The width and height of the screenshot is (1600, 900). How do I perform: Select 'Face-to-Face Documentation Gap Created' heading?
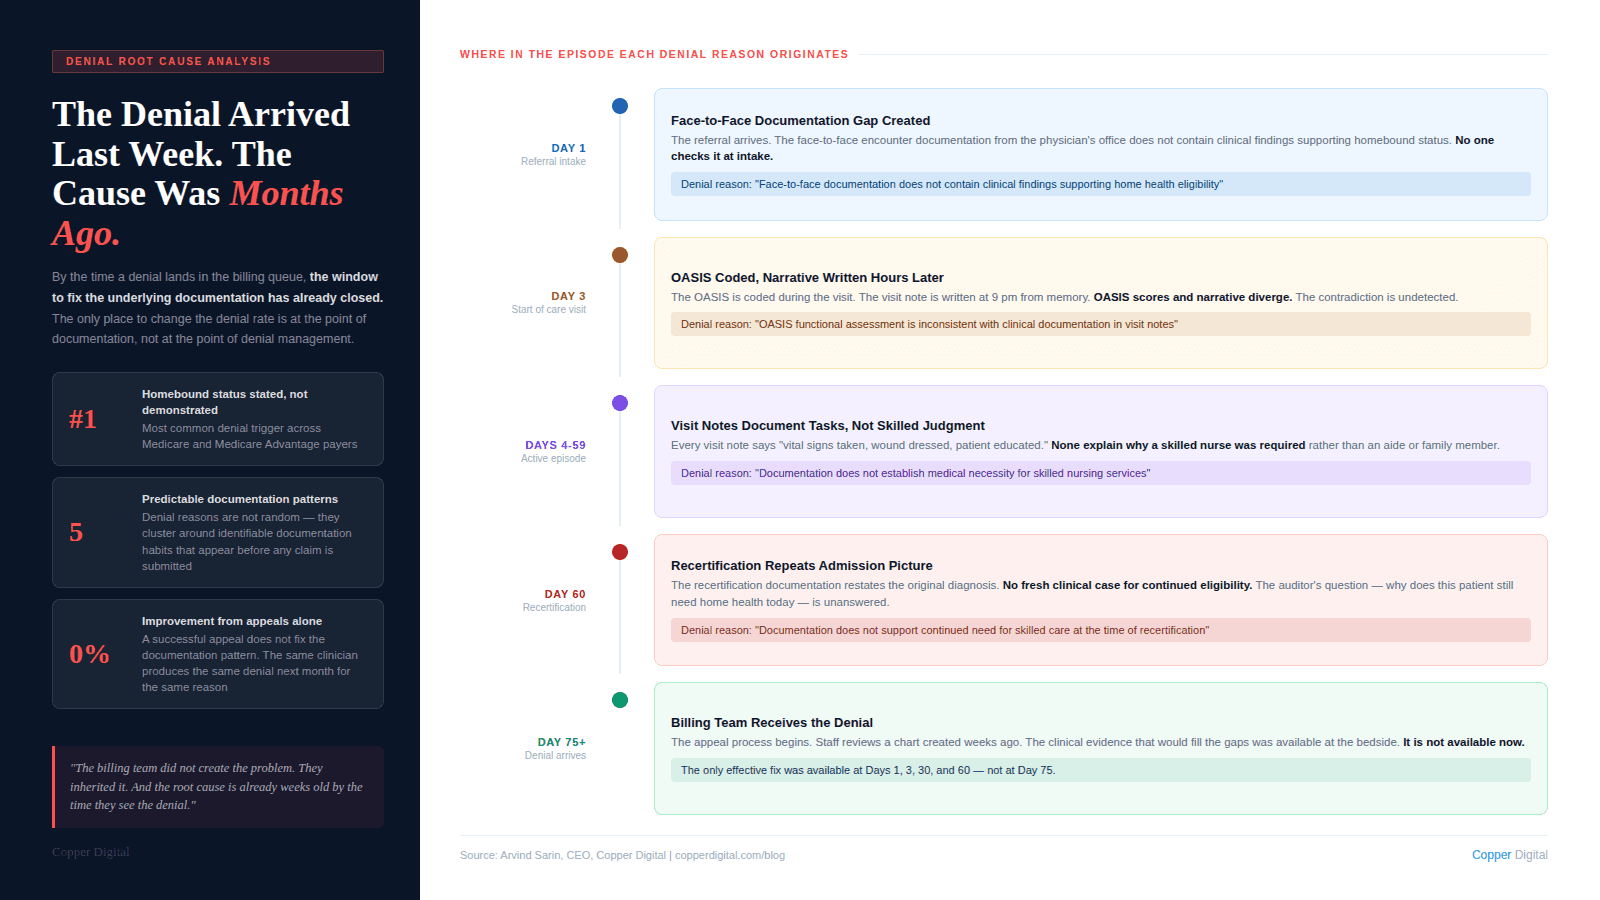(x=800, y=120)
